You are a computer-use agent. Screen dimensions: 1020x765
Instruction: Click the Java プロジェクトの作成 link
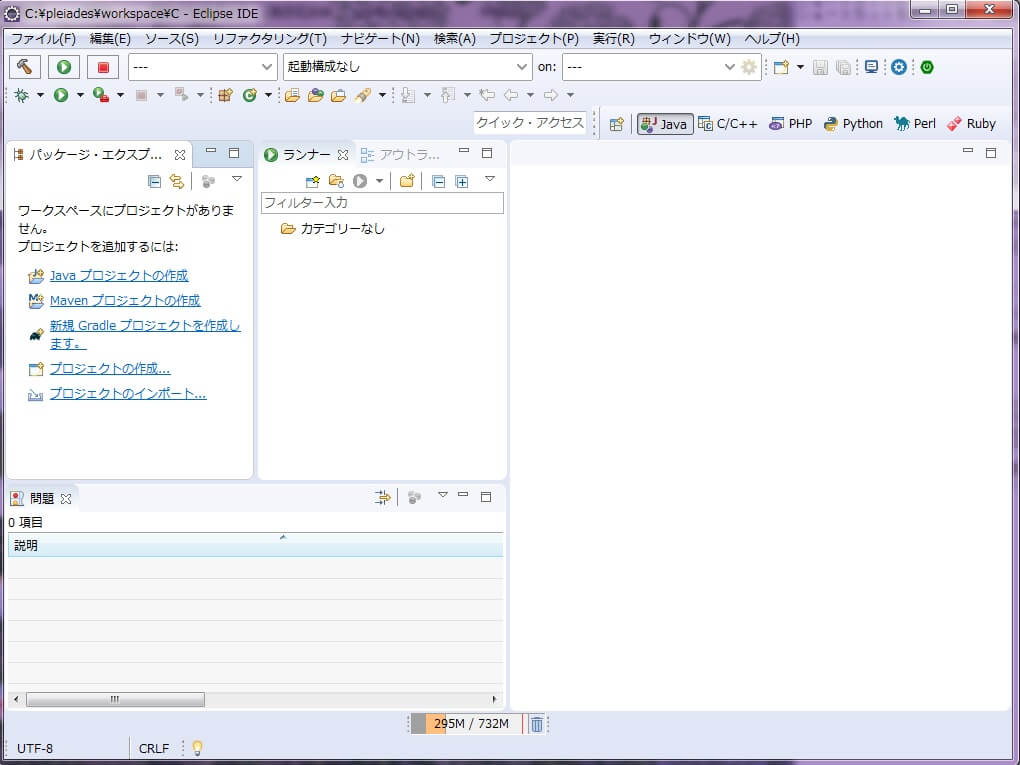[119, 276]
